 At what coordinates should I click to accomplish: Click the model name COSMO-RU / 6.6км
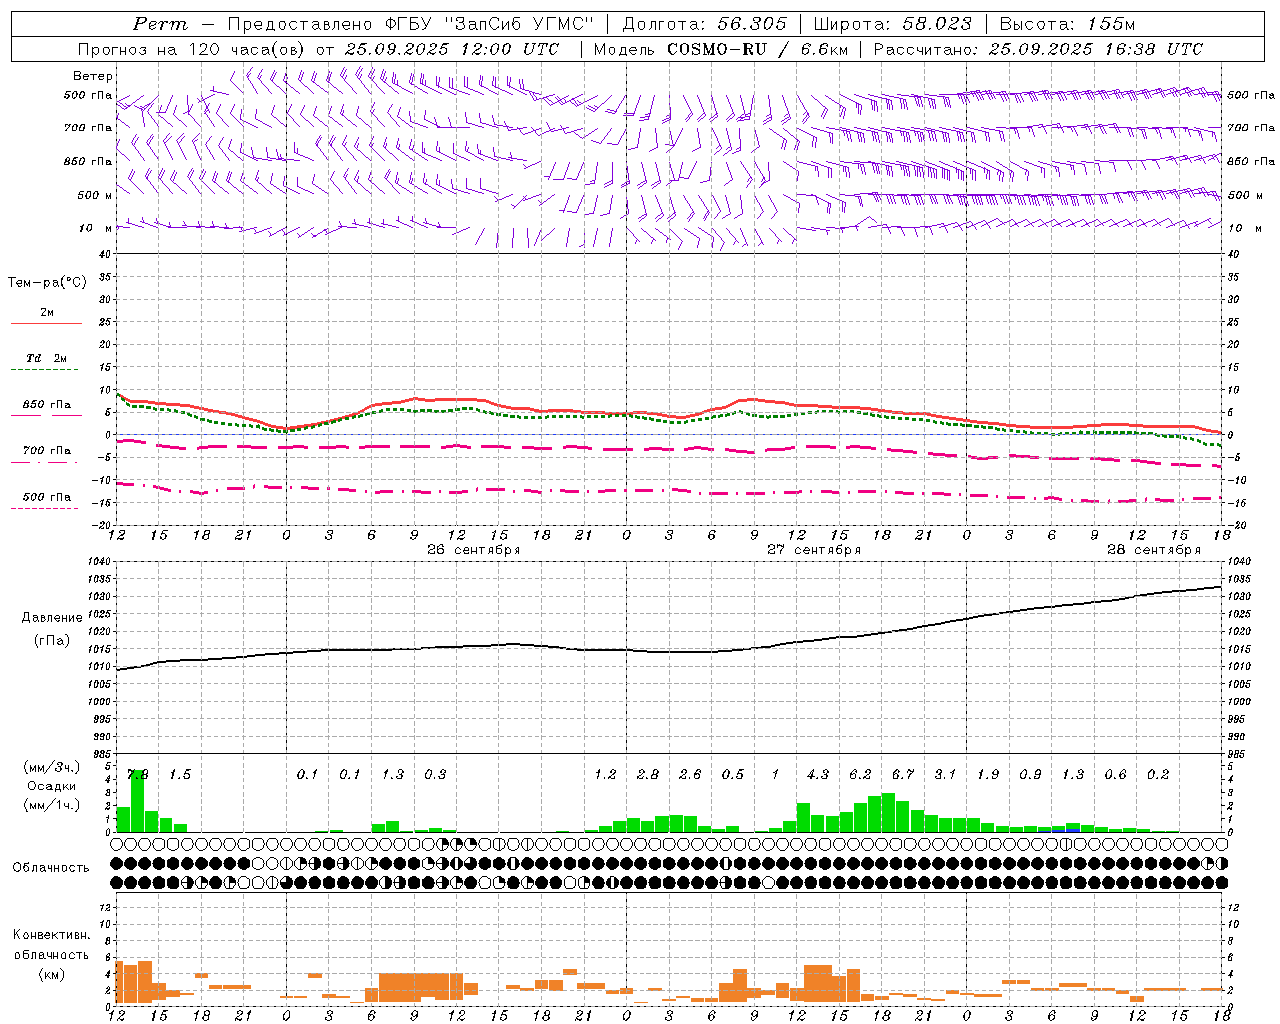coord(757,48)
